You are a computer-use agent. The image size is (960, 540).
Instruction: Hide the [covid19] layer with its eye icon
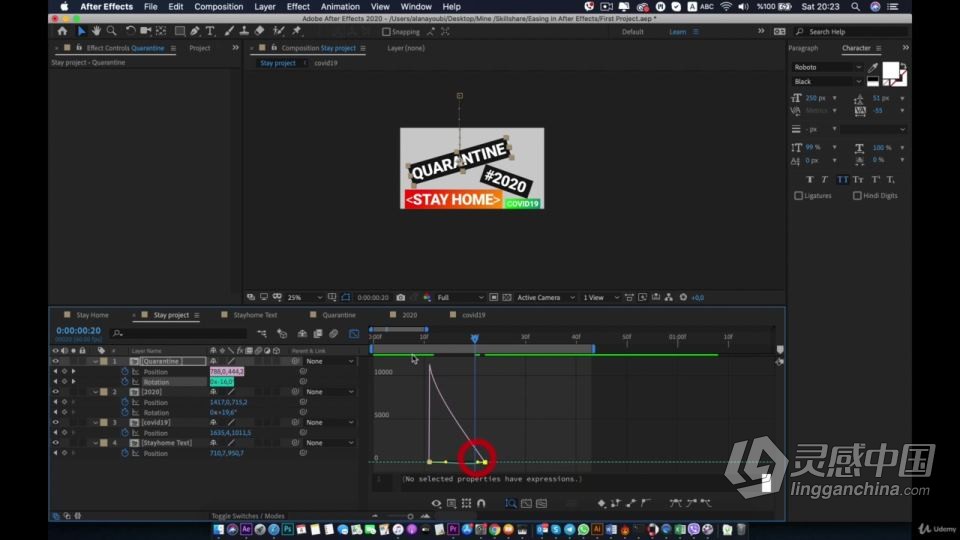pyautogui.click(x=55, y=422)
